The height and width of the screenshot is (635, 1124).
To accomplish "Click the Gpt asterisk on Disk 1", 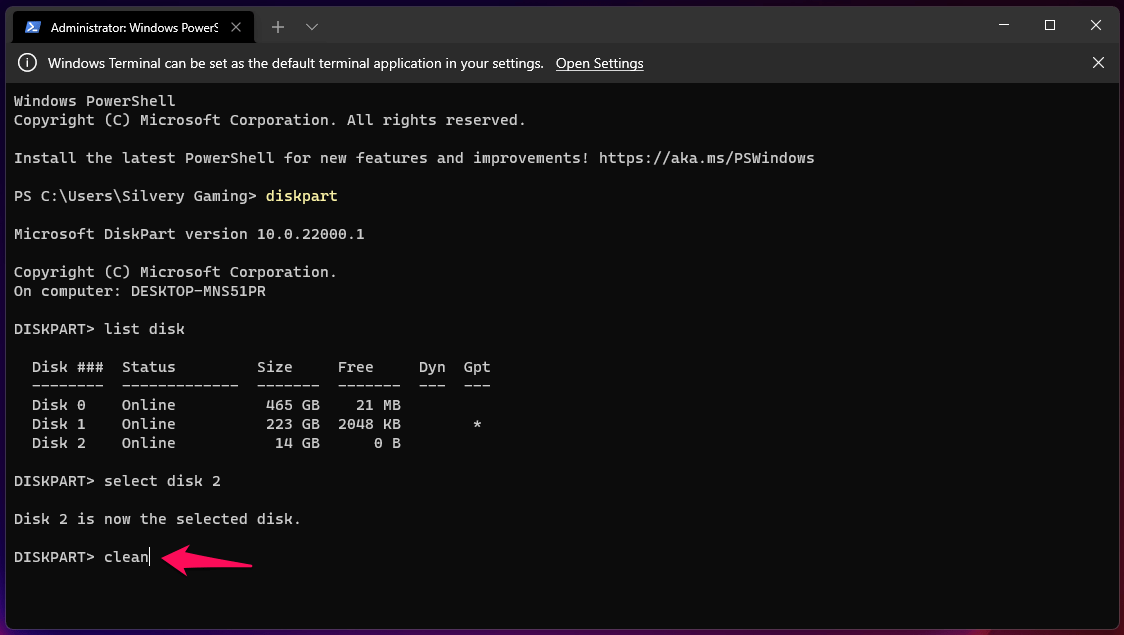I will pyautogui.click(x=477, y=425).
